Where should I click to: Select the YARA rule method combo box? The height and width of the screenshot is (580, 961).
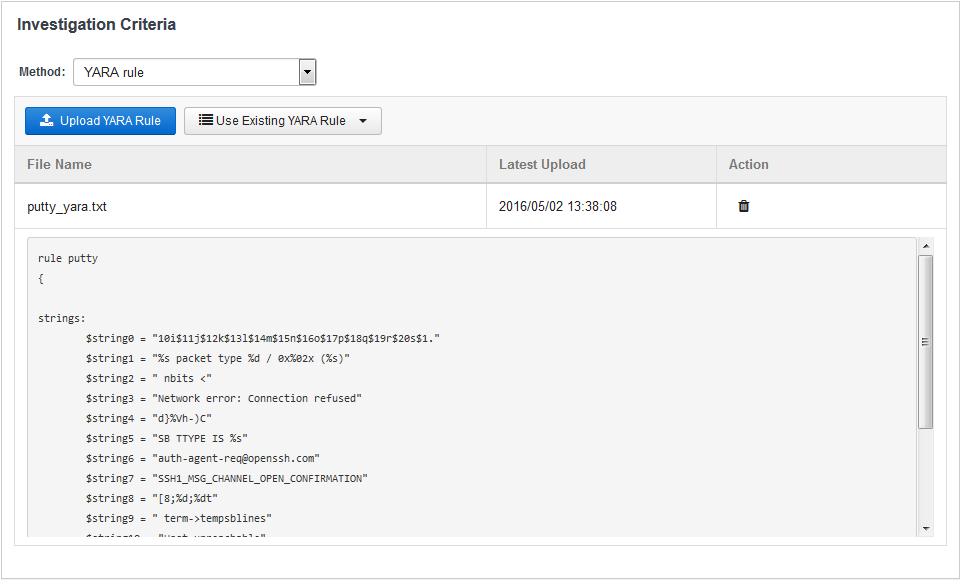pyautogui.click(x=186, y=72)
